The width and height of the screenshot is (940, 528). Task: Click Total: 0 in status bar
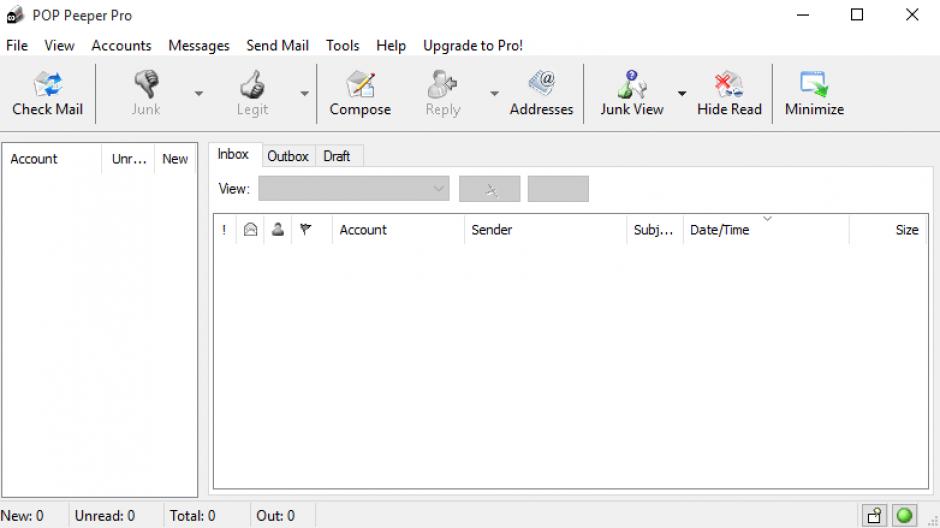192,515
